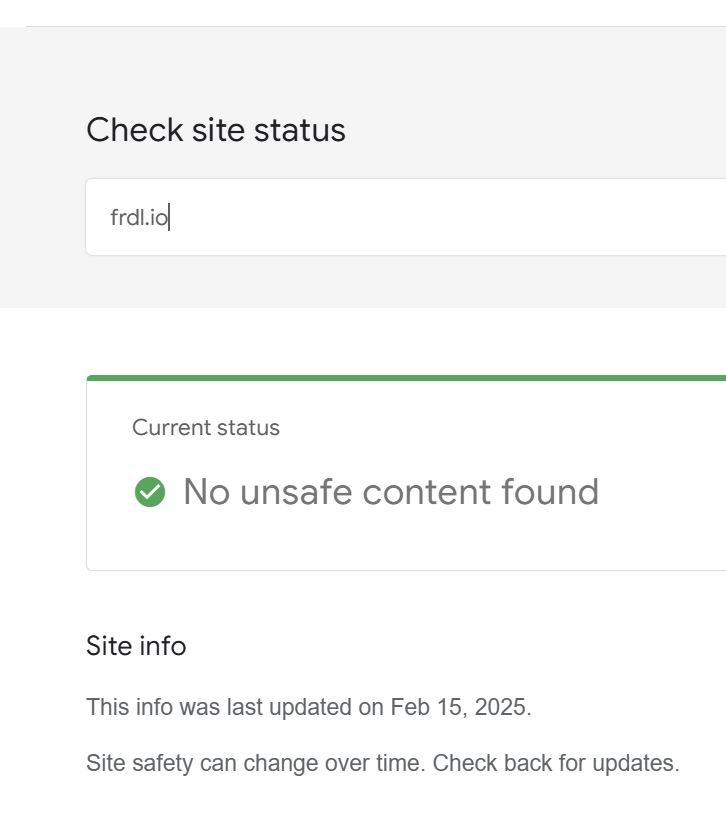Click the 'Check site status' heading
Screen dimensions: 726x823
[216, 130]
